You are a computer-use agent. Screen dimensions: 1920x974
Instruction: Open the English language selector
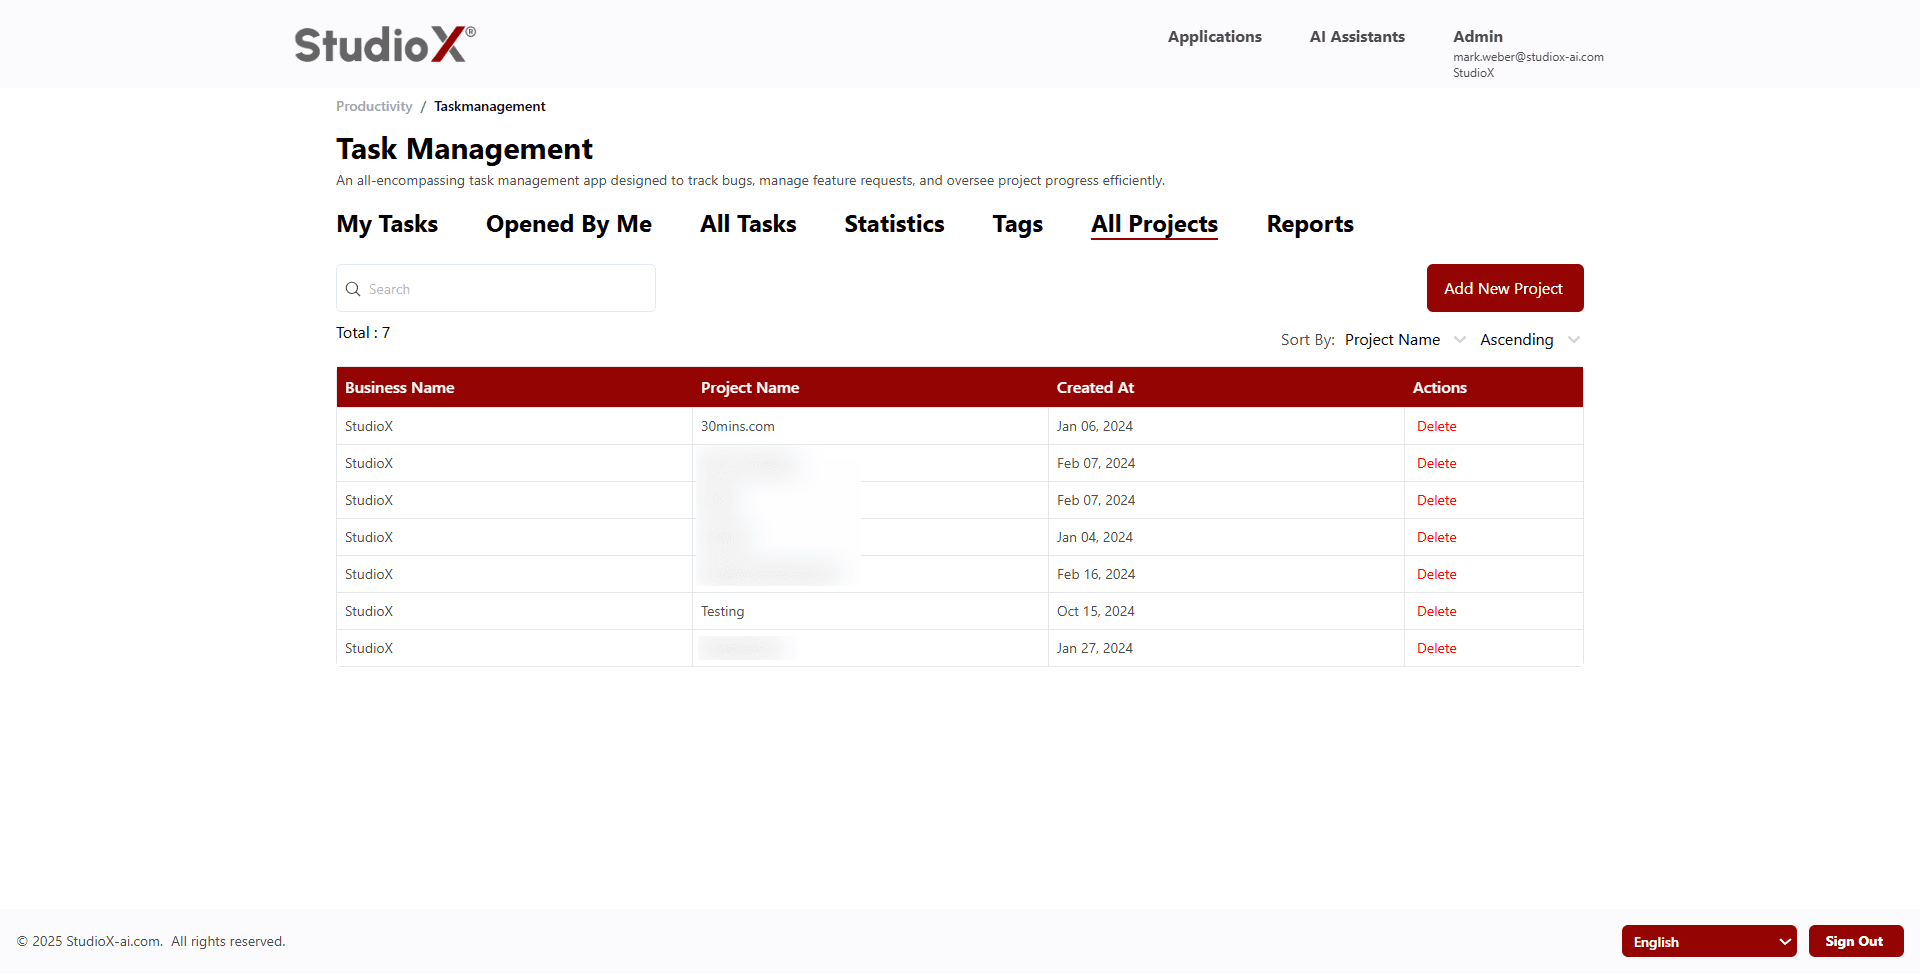tap(1709, 941)
